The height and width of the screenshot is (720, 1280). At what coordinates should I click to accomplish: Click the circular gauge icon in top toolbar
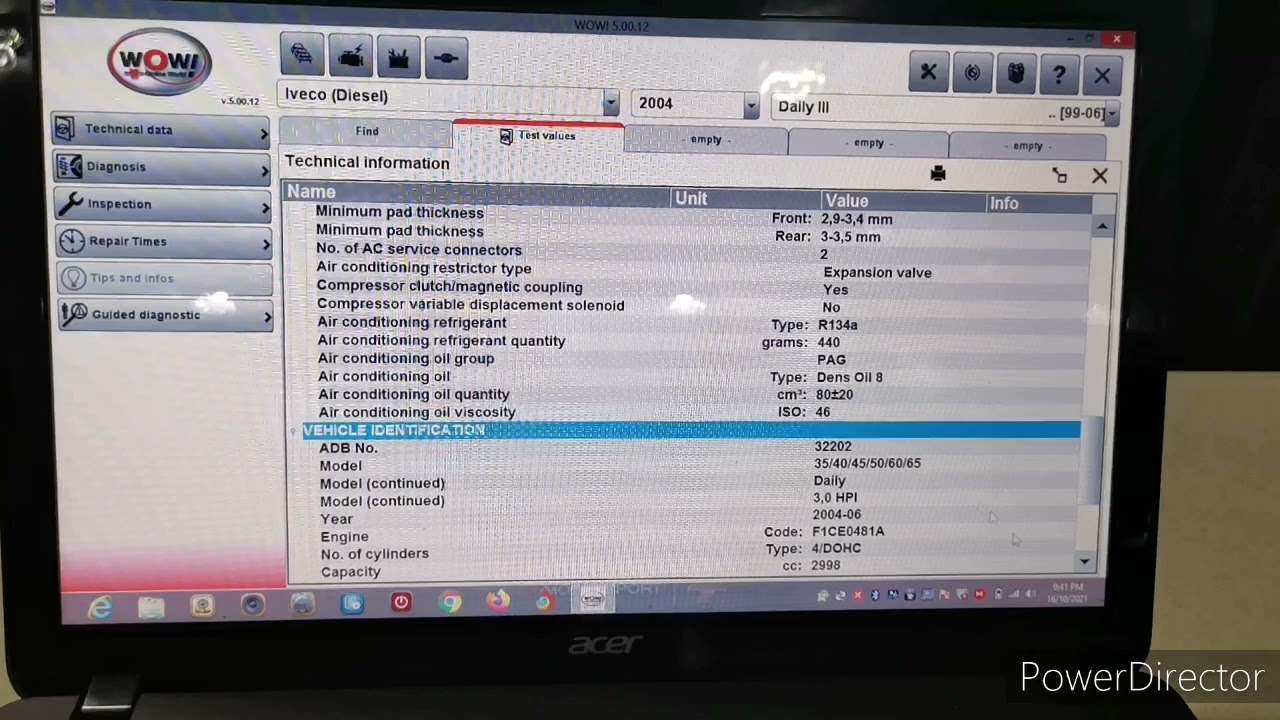pos(972,73)
